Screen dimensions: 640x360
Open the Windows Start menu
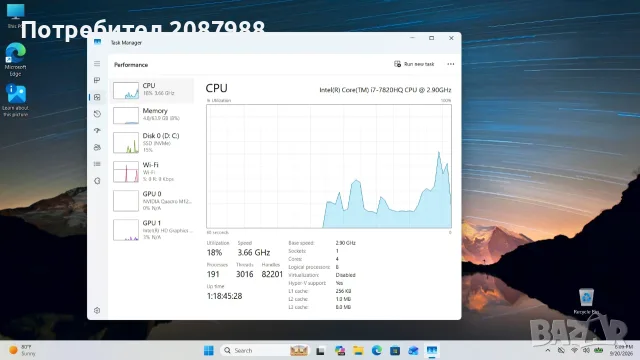tap(209, 351)
